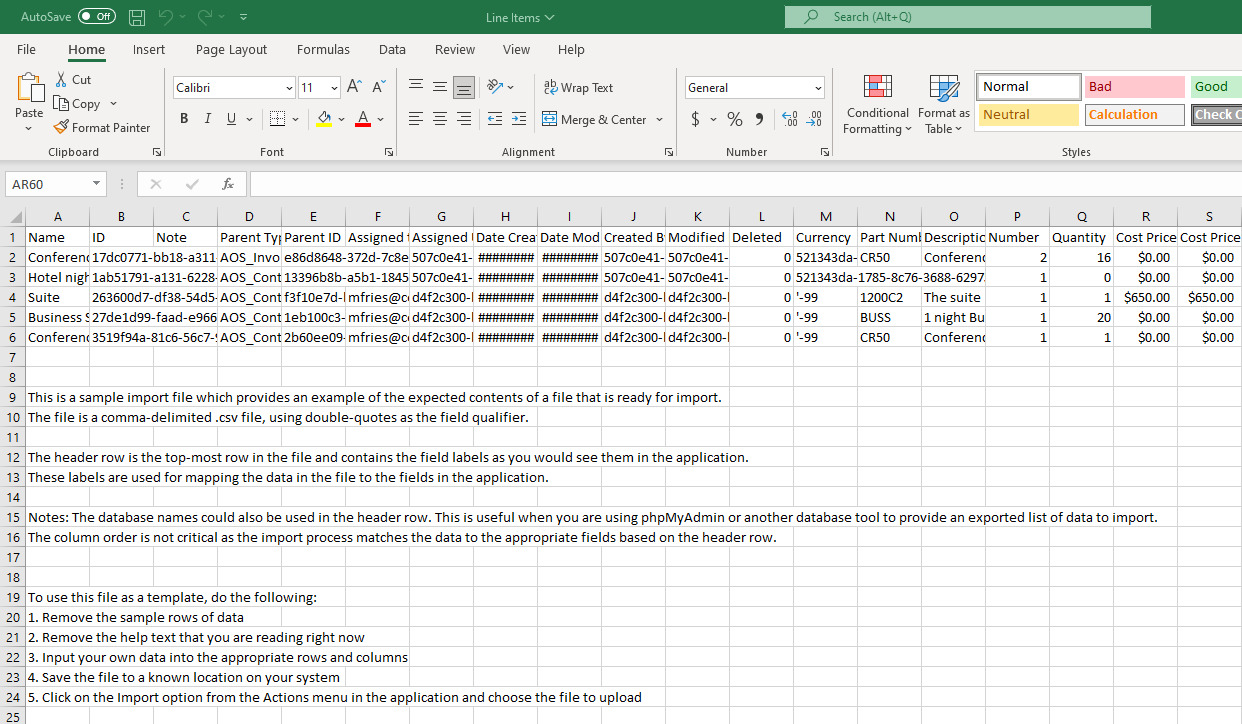Open Clipboard dialog launcher

pos(157,152)
